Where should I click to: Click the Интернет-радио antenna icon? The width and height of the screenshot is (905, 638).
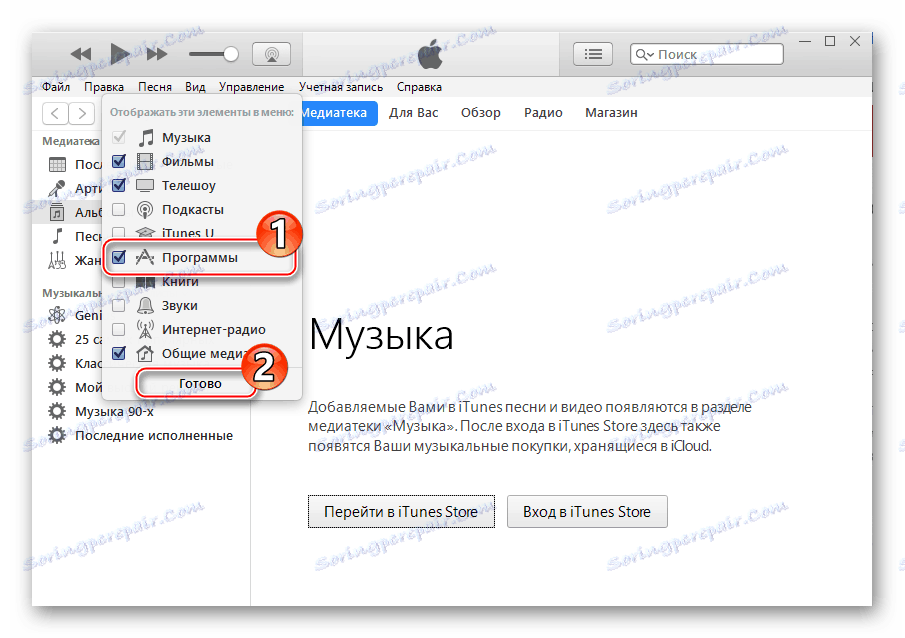coord(145,329)
